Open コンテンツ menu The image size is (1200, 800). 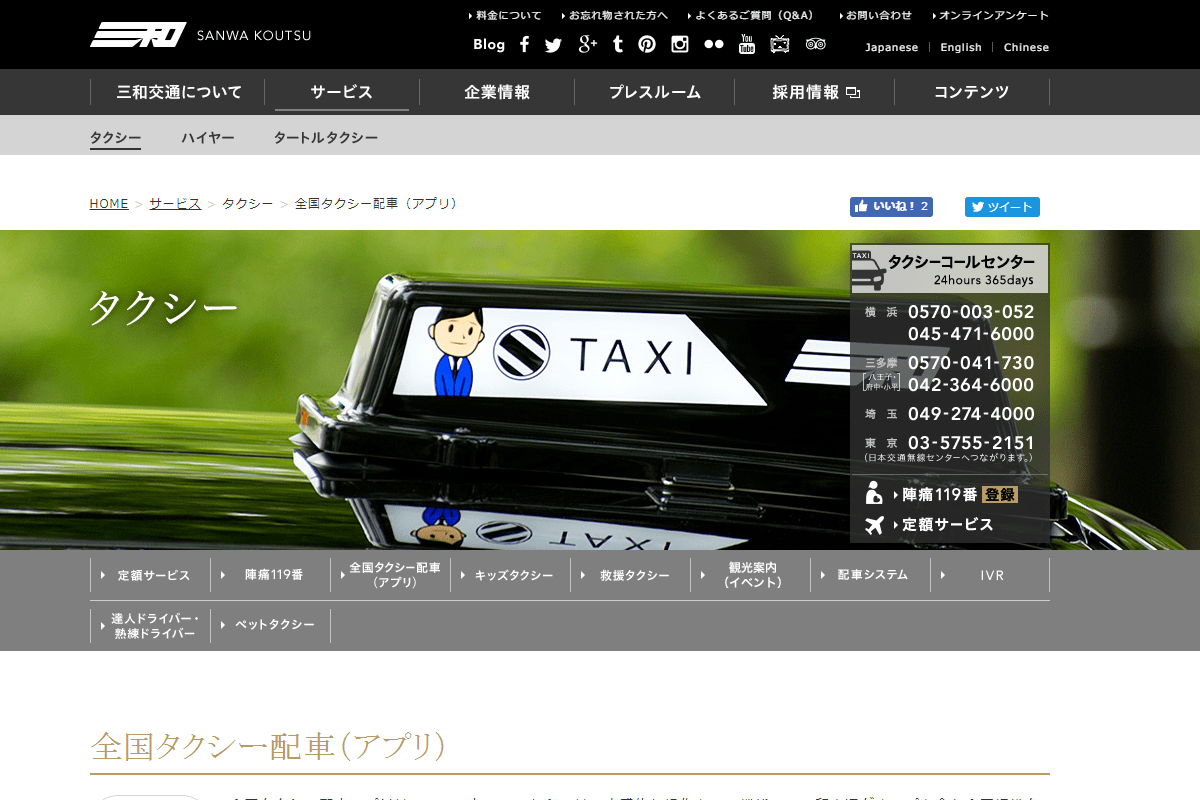tap(971, 92)
